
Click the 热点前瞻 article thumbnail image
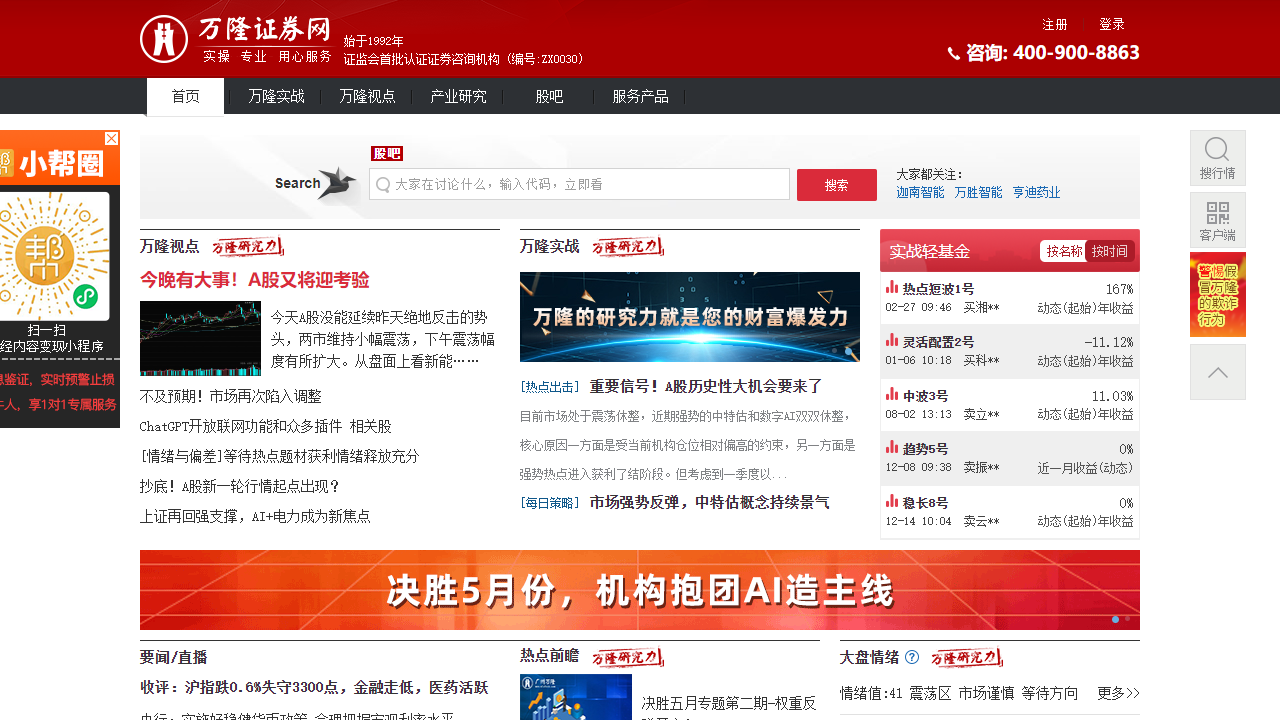pyautogui.click(x=576, y=697)
